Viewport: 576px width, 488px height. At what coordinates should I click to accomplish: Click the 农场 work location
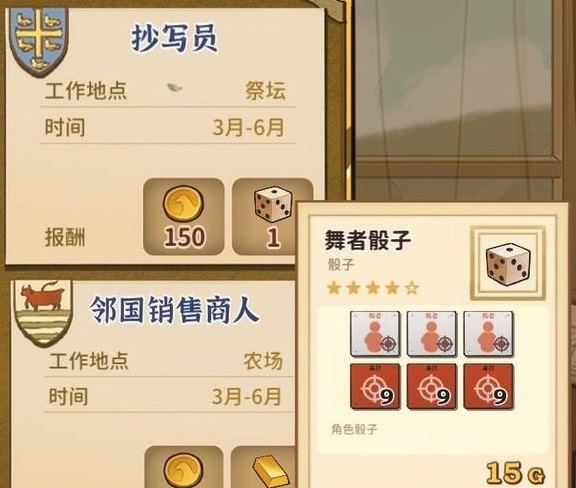point(263,360)
